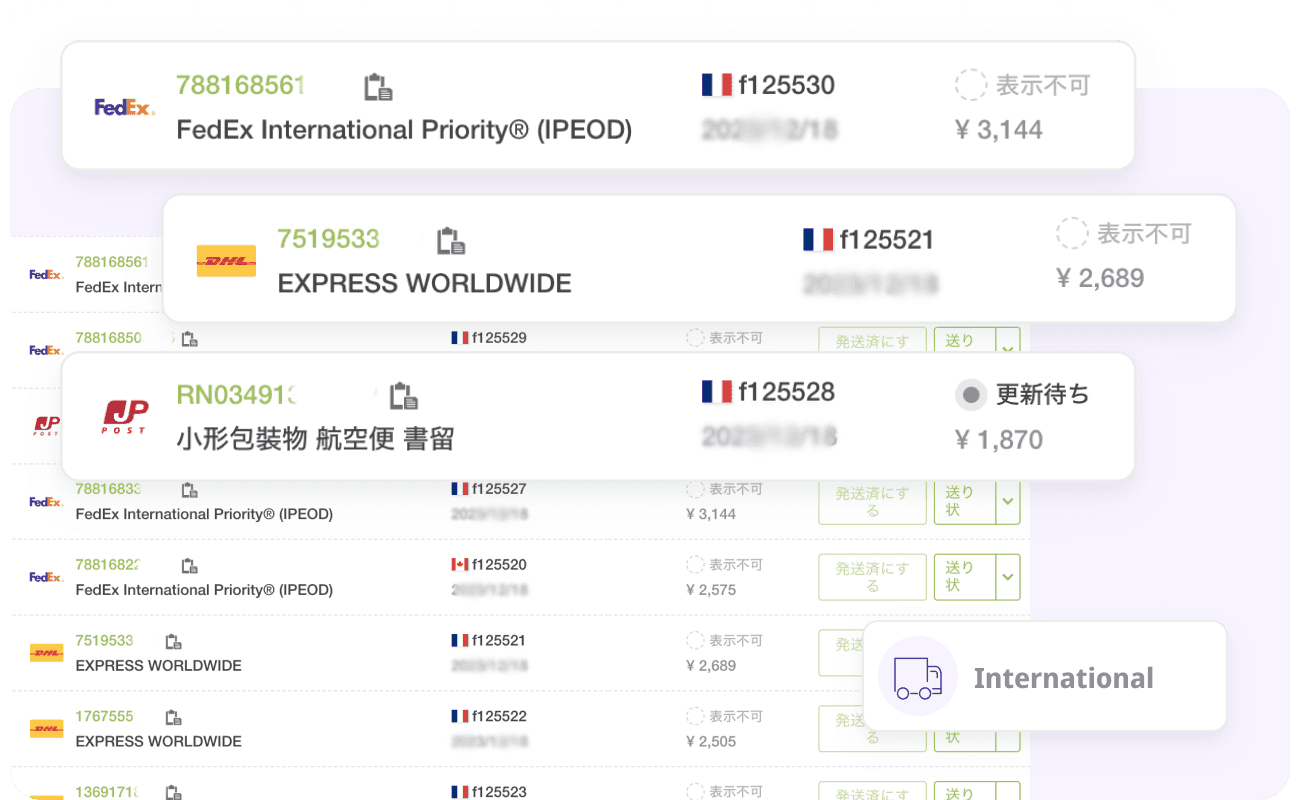Click the clipboard icon beside RN034913
Screen dimensions: 1297x800
coord(405,396)
